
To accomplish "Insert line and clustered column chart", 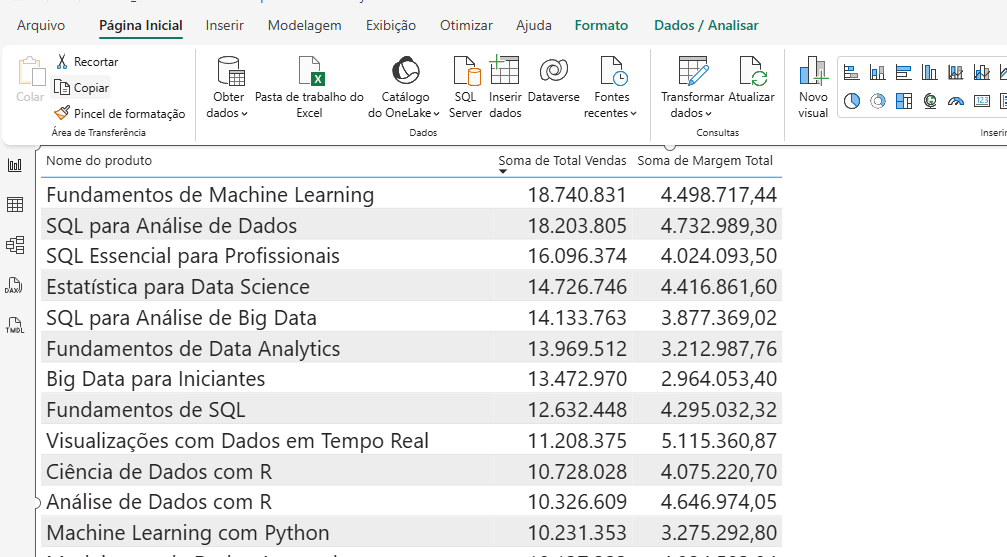I will point(981,73).
